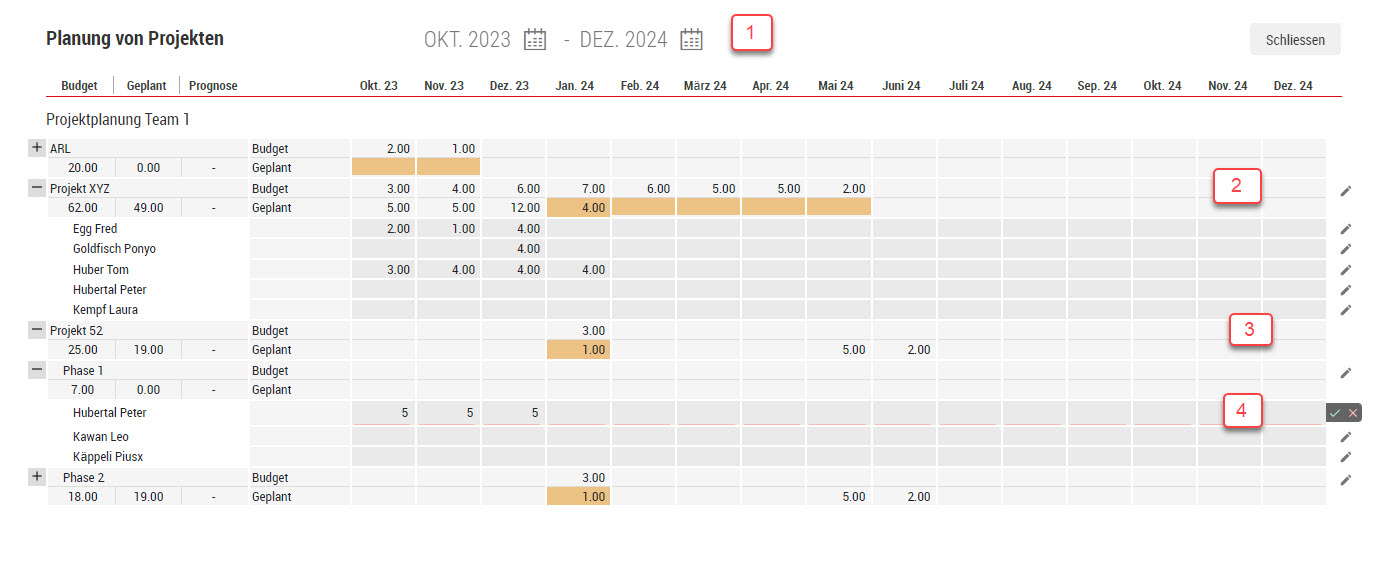
Task: Click Phase 1 budget total 7.00
Action: 82,390
